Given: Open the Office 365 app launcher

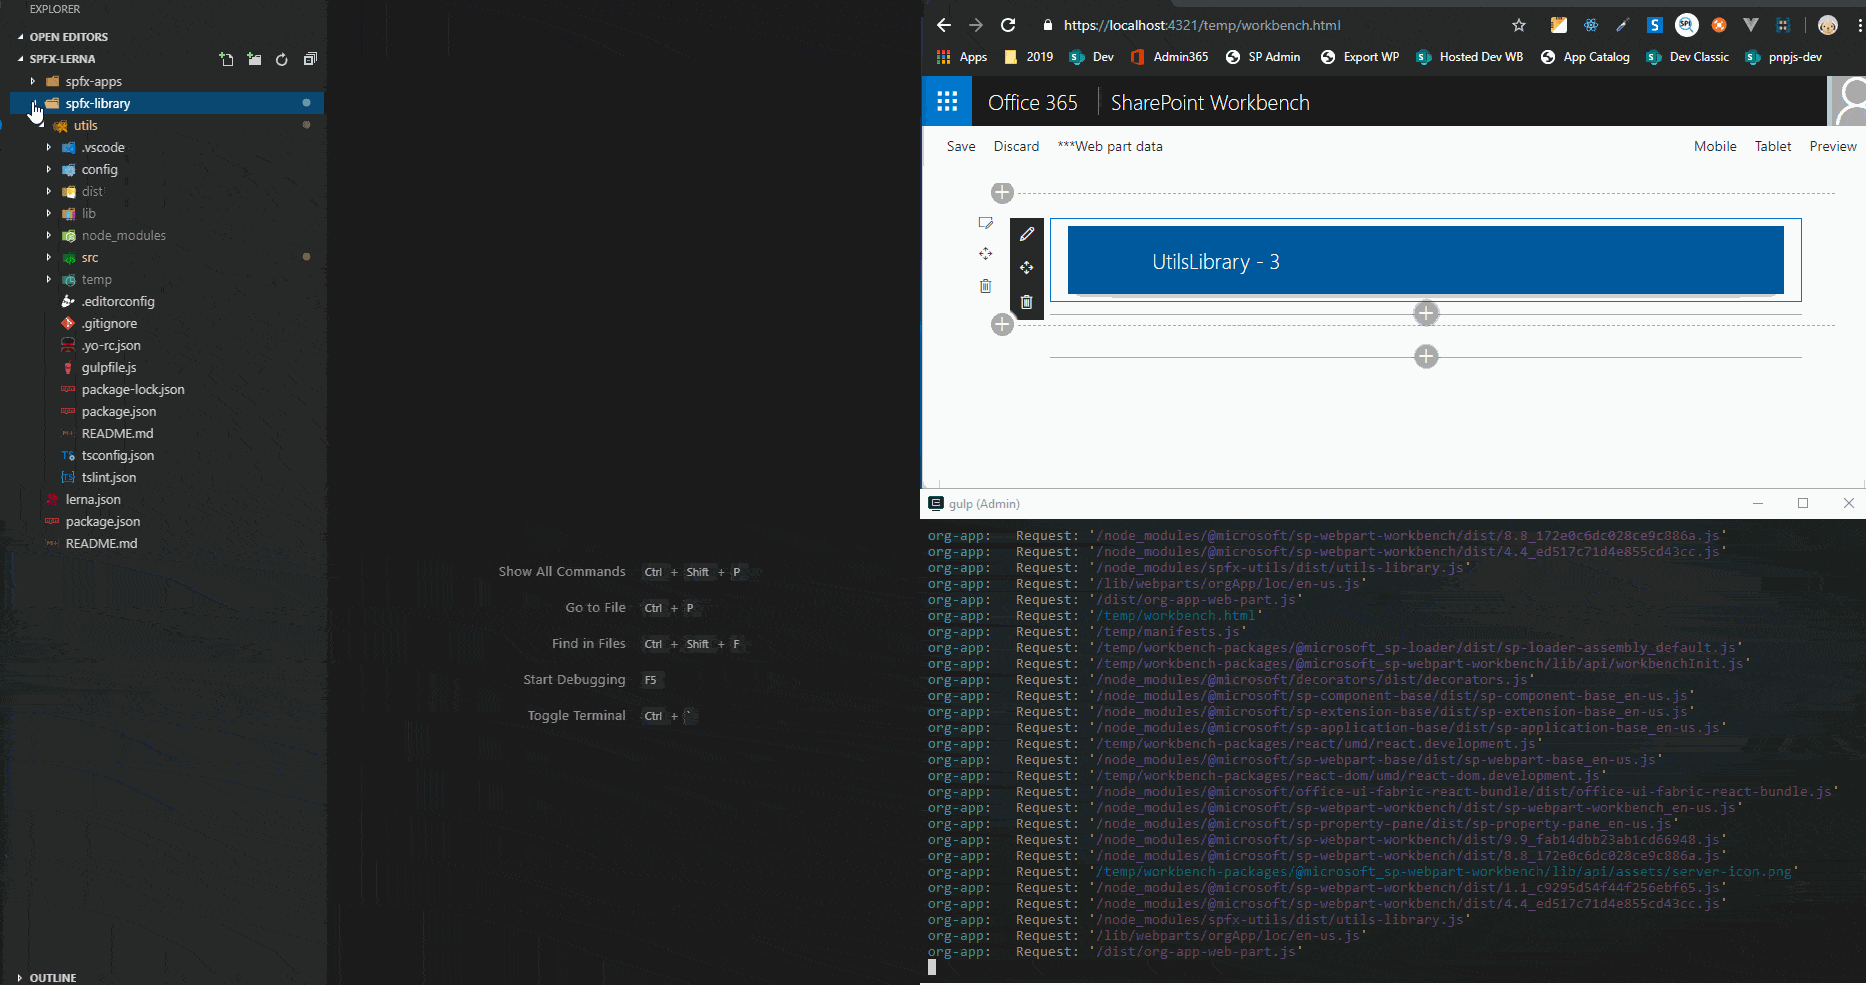Looking at the screenshot, I should [x=946, y=102].
